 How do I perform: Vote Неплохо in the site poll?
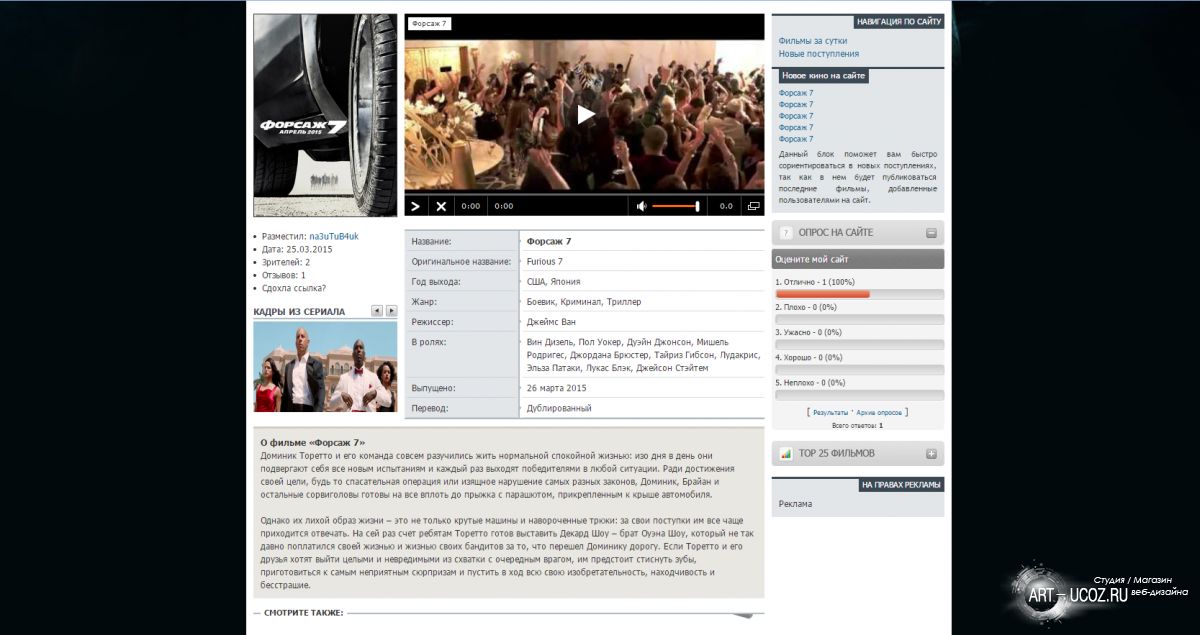[x=811, y=383]
